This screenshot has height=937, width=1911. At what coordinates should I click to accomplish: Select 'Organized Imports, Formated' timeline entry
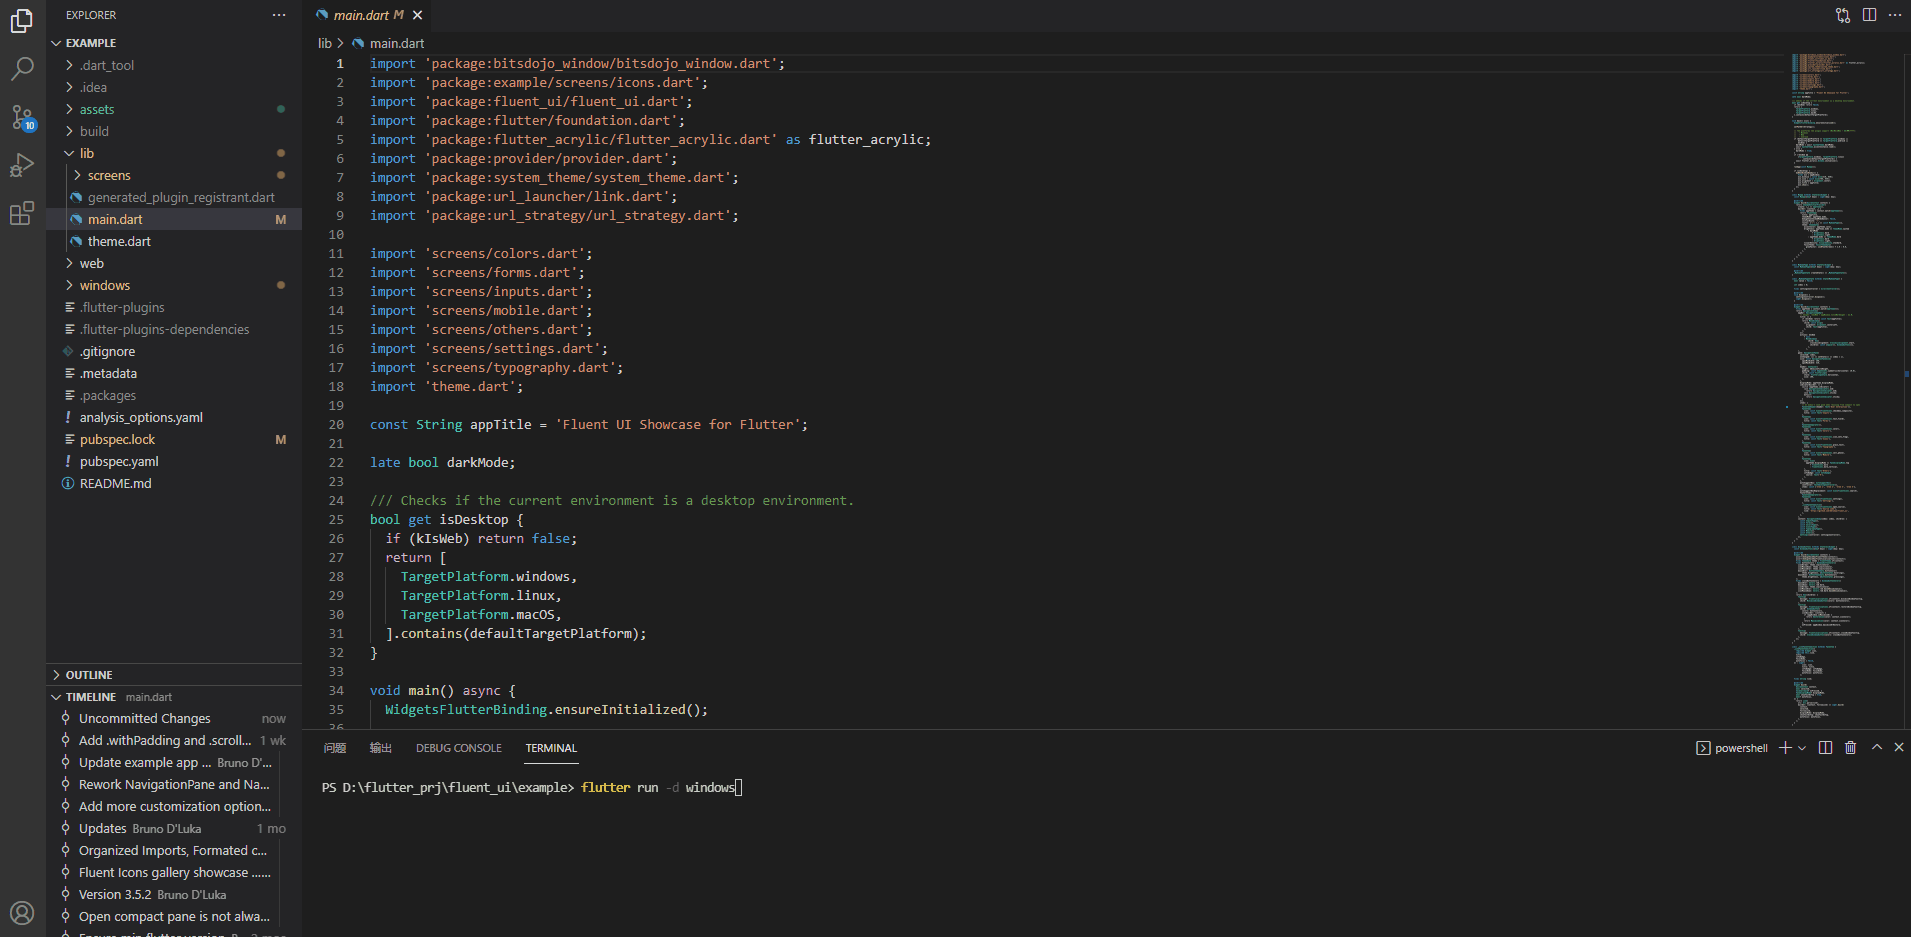(x=175, y=851)
